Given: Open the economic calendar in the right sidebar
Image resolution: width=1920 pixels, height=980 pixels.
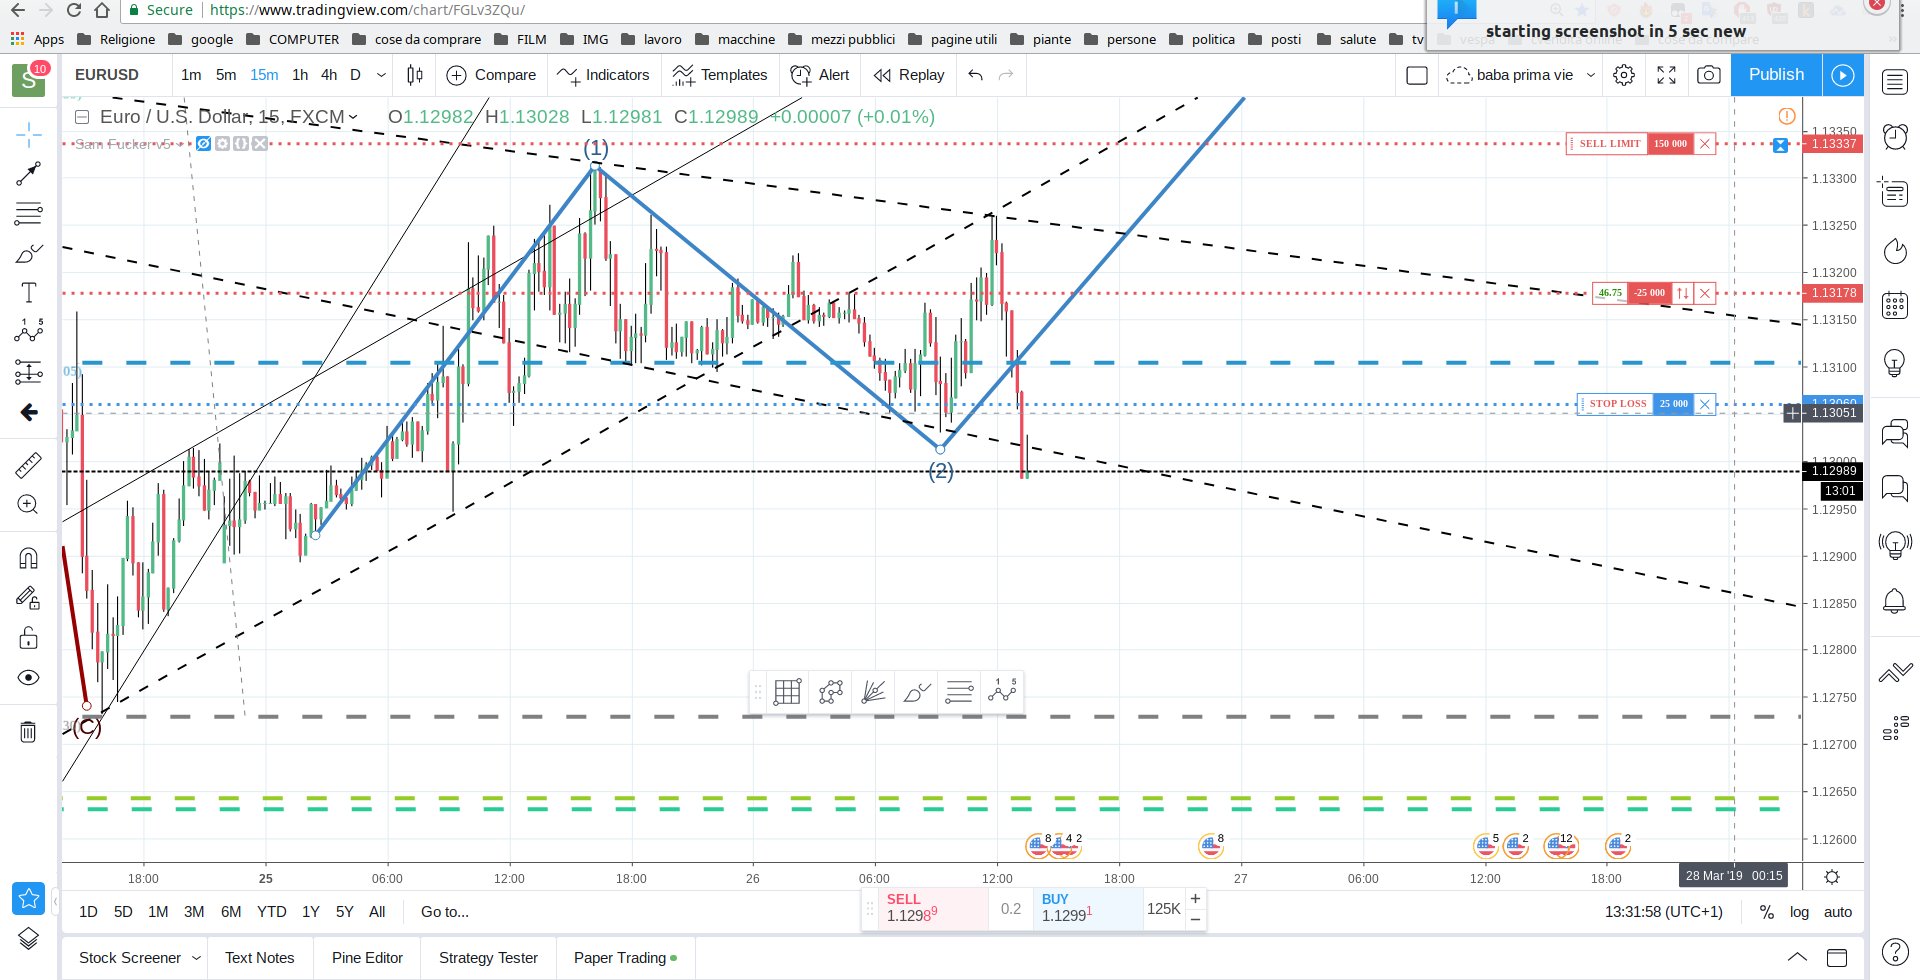Looking at the screenshot, I should click(x=1895, y=305).
